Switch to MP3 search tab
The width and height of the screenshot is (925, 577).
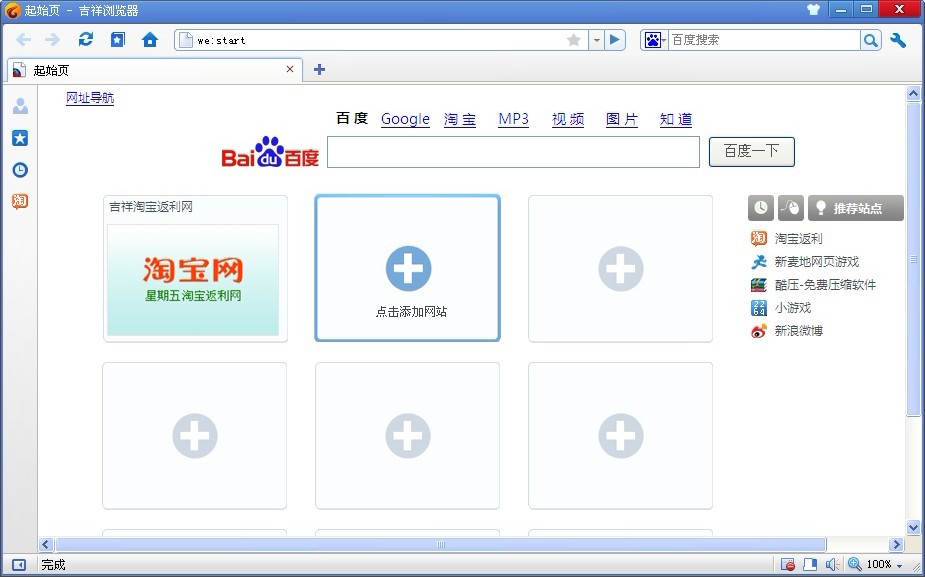[513, 119]
